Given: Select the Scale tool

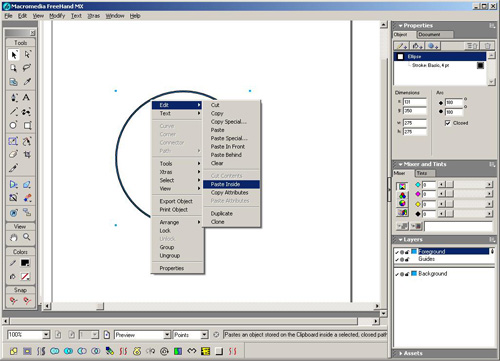Looking at the screenshot, I should [x=13, y=141].
